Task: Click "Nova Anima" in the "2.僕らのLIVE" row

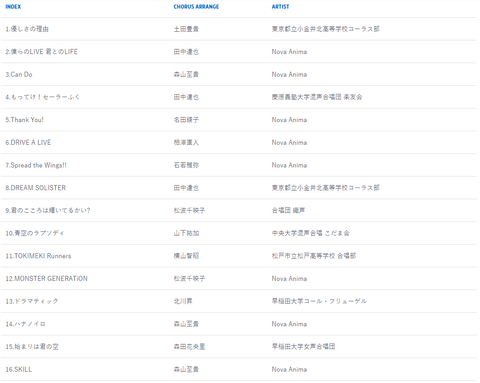Action: tap(289, 52)
